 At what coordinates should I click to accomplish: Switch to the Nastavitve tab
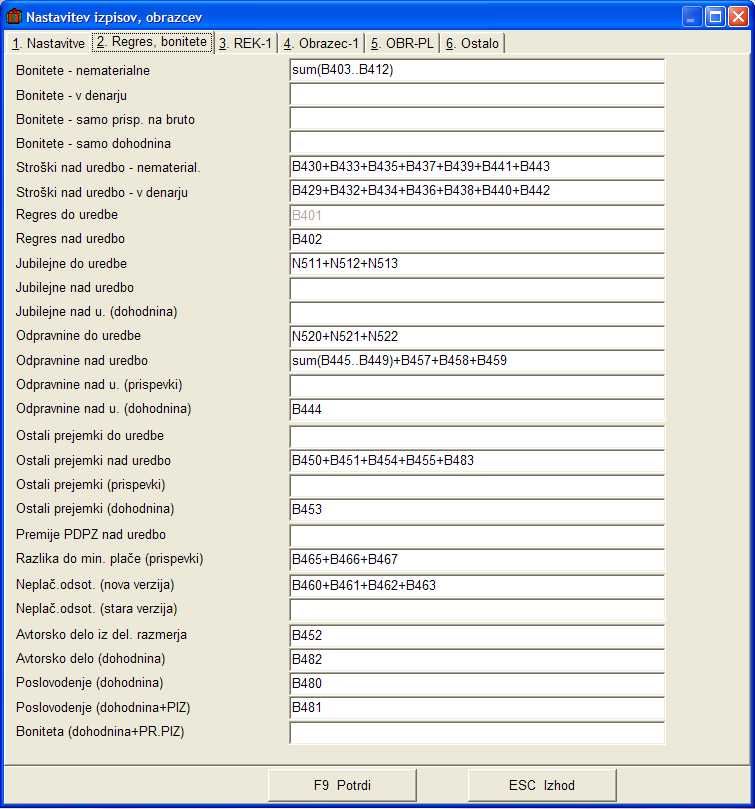(48, 43)
